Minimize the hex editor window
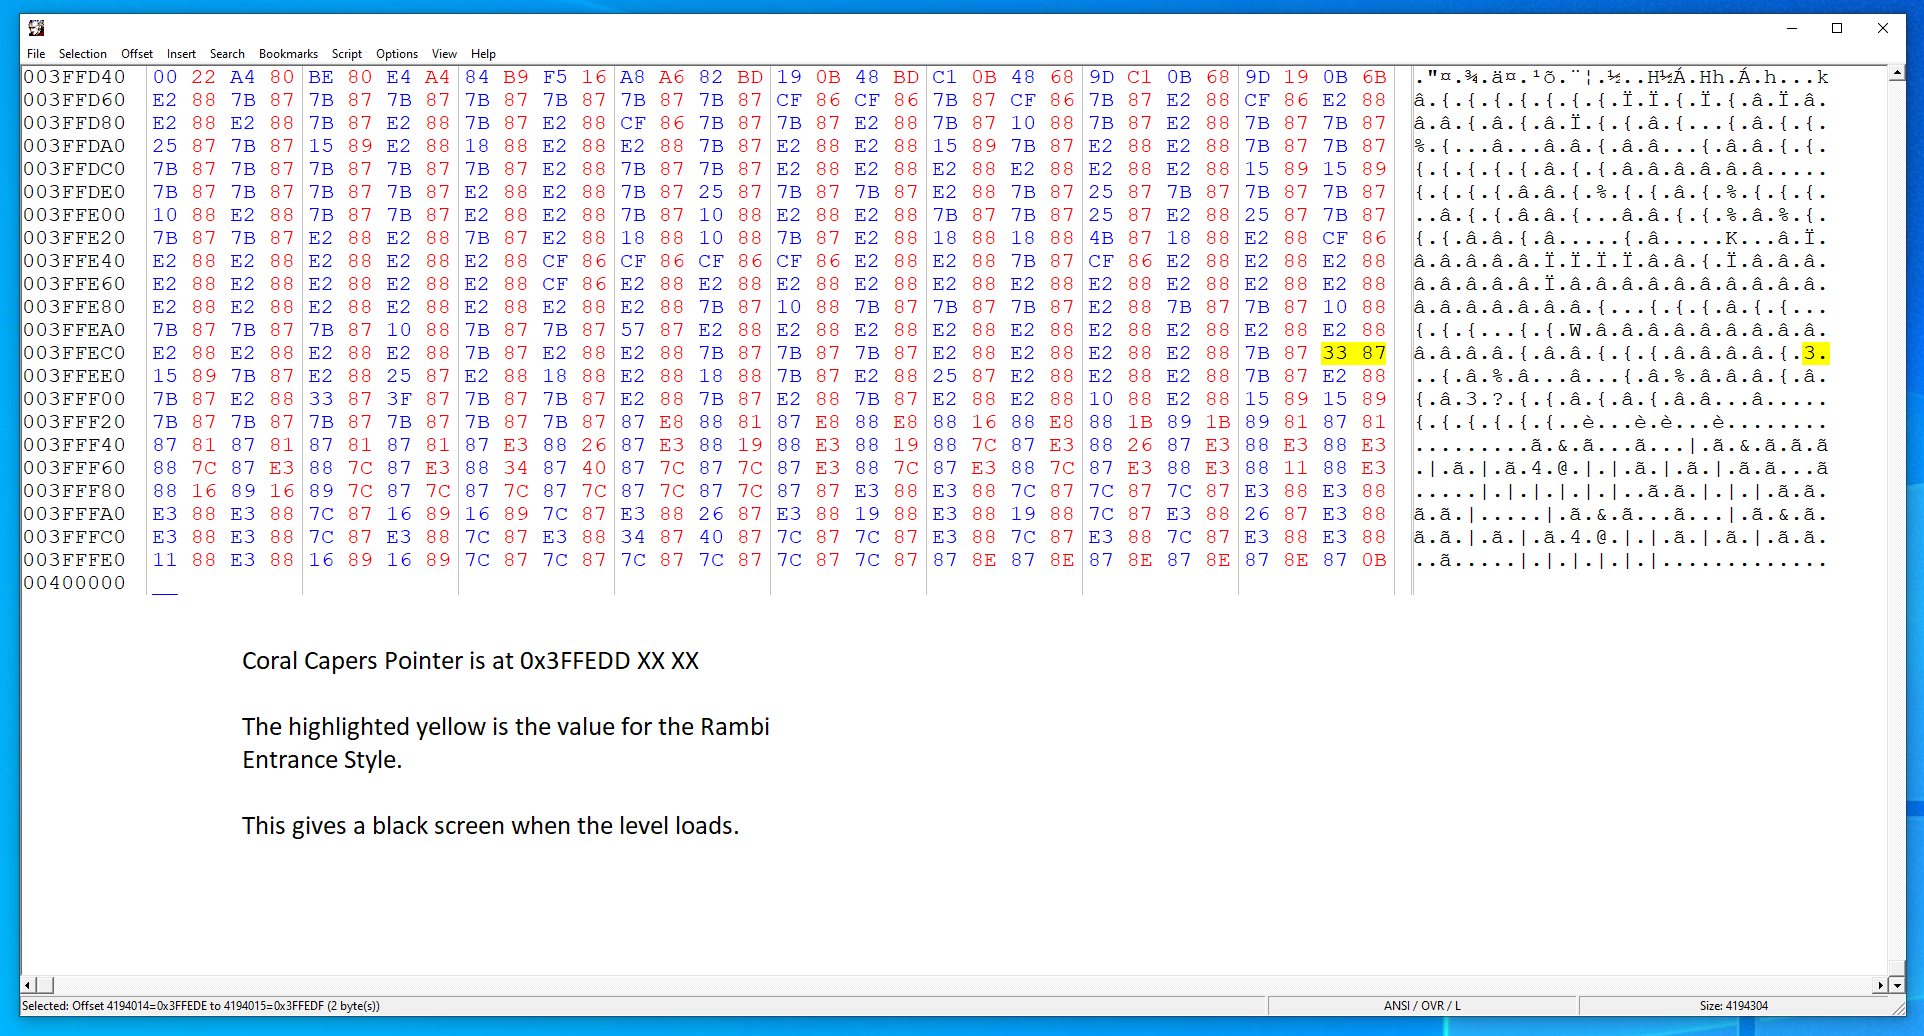Screen dimensions: 1924x1036 point(1792,28)
